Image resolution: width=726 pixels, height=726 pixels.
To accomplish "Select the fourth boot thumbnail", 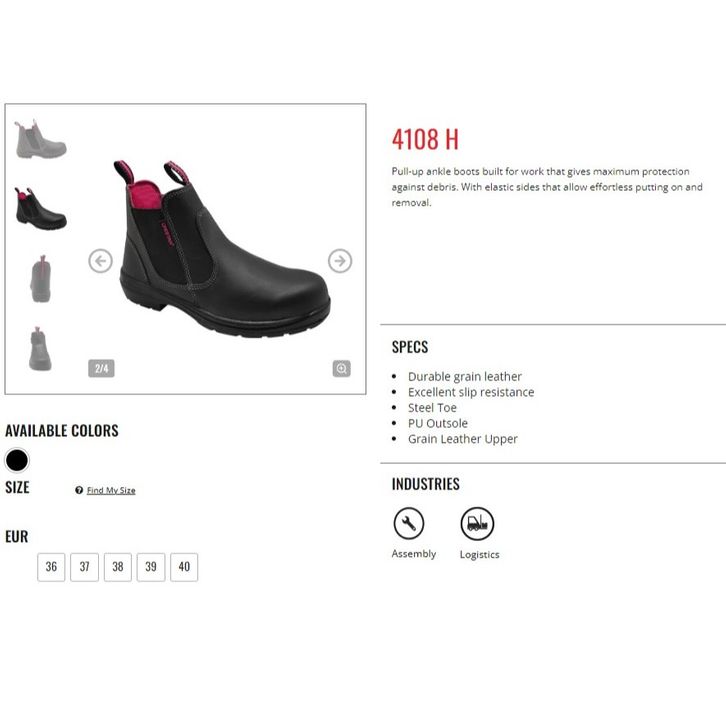I will pyautogui.click(x=40, y=349).
